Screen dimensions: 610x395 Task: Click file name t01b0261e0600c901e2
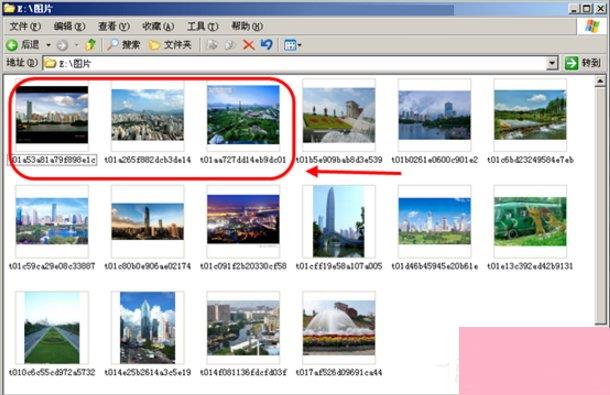click(x=435, y=160)
